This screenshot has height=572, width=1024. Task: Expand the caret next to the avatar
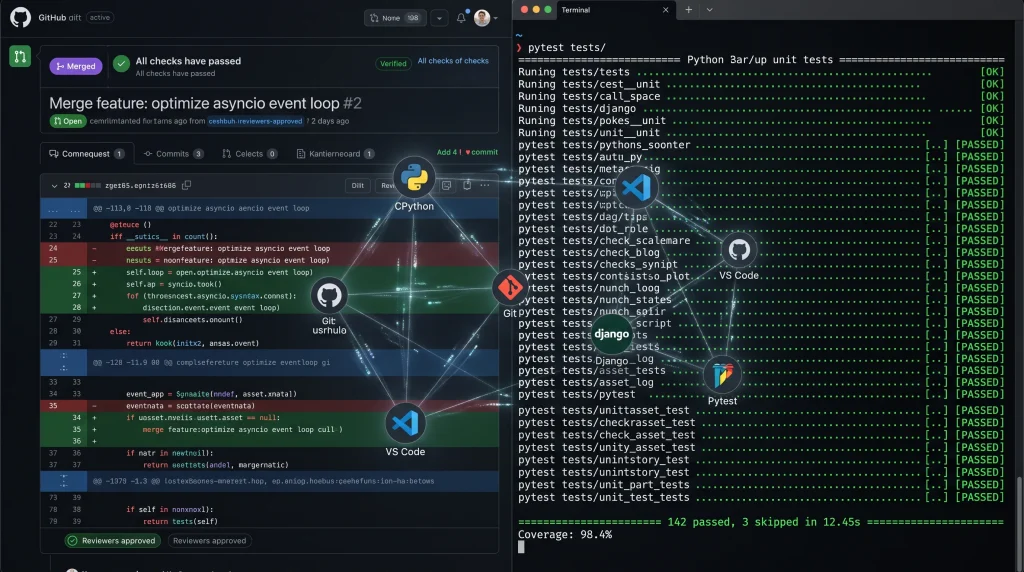496,18
